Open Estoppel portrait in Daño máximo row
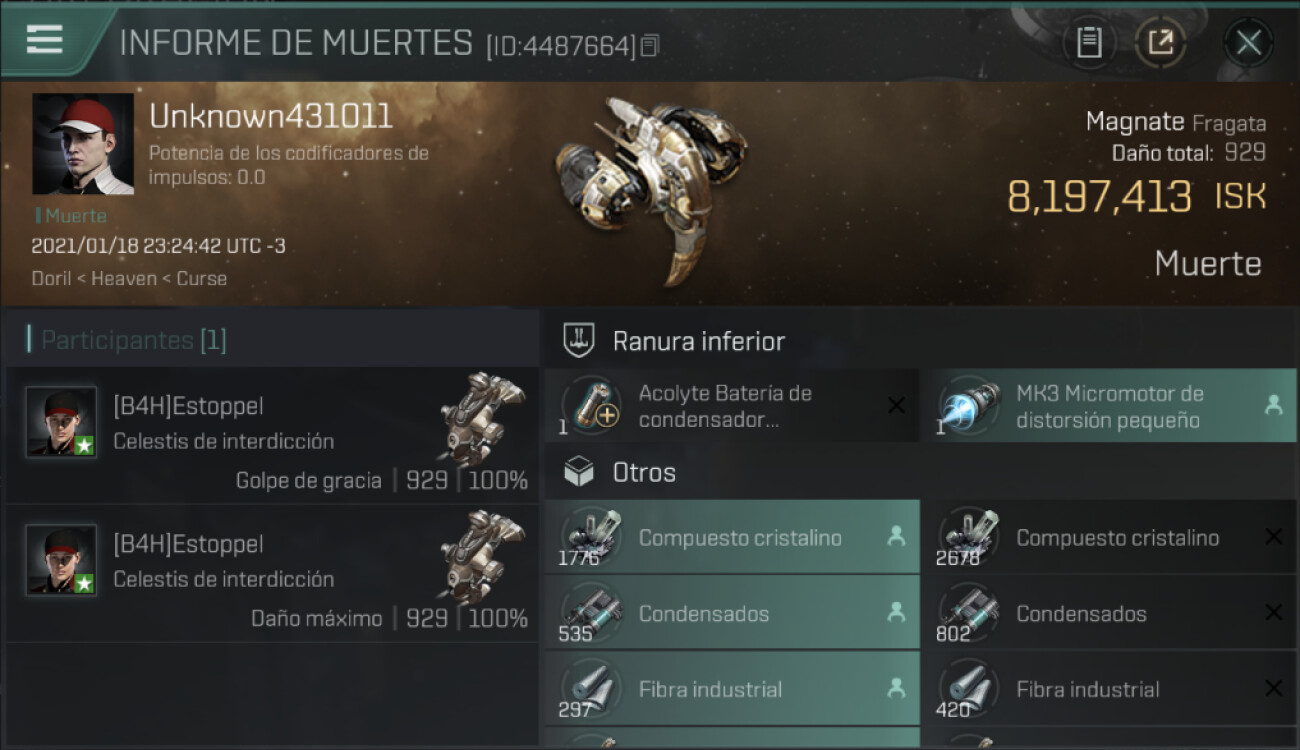The height and width of the screenshot is (750, 1300). [62, 560]
